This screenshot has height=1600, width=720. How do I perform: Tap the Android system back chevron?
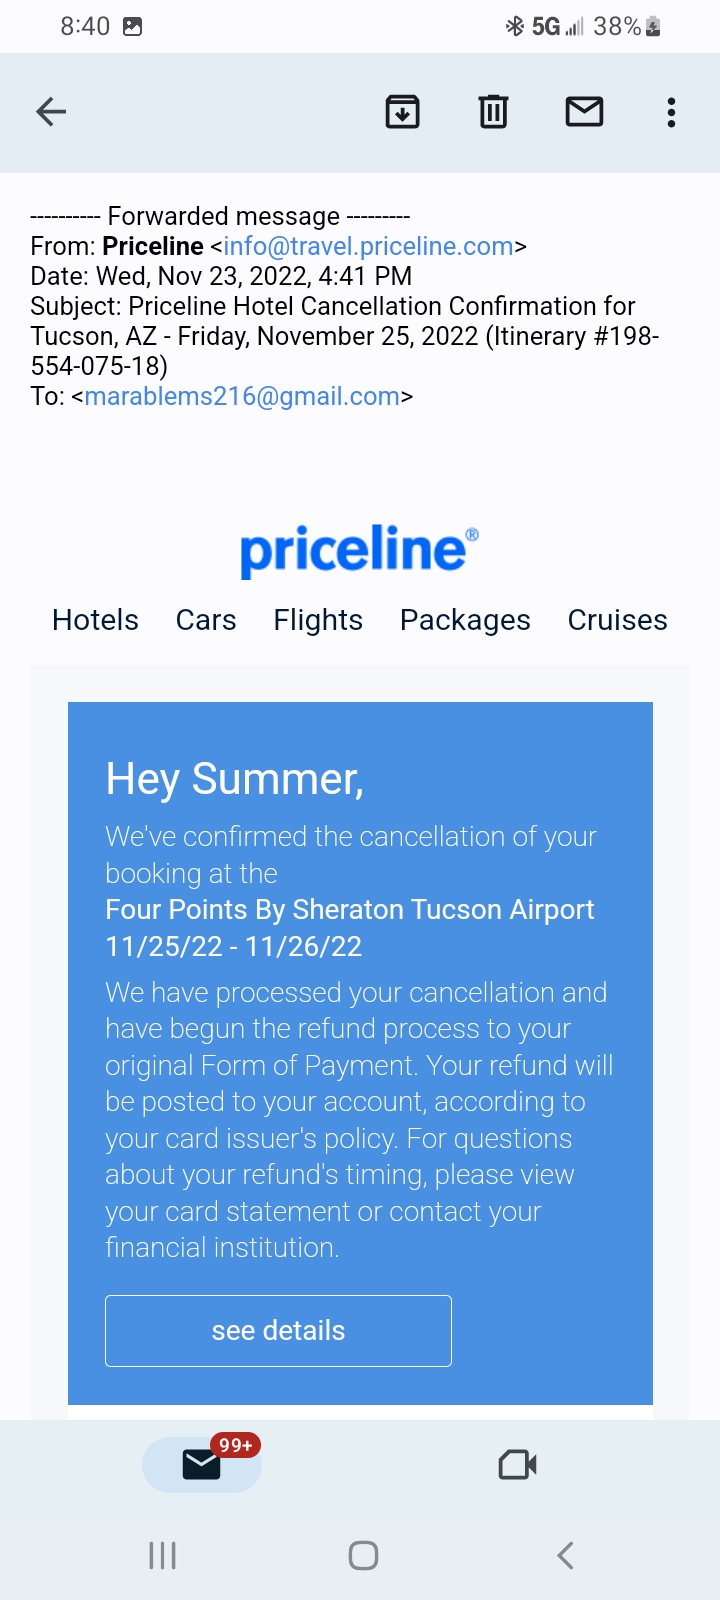(x=565, y=1555)
